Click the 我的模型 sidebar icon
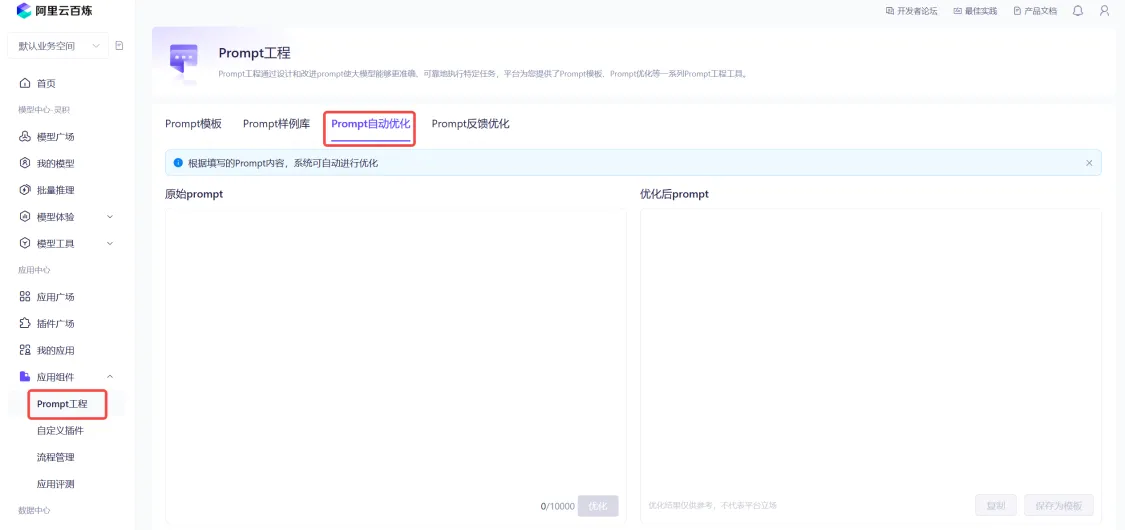The image size is (1125, 530). [x=25, y=164]
